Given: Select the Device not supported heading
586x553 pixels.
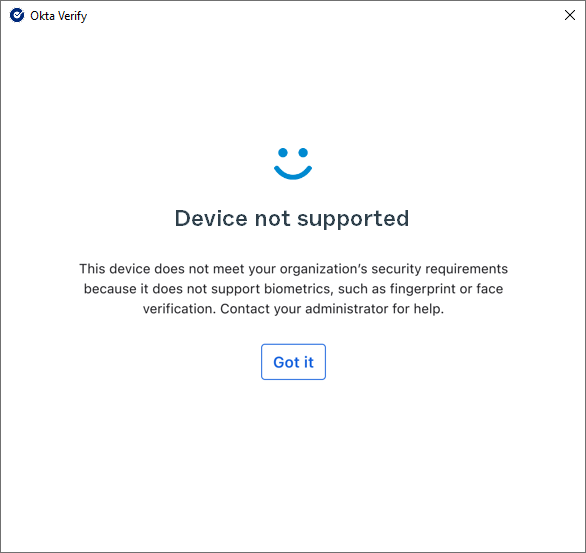Looking at the screenshot, I should point(292,218).
